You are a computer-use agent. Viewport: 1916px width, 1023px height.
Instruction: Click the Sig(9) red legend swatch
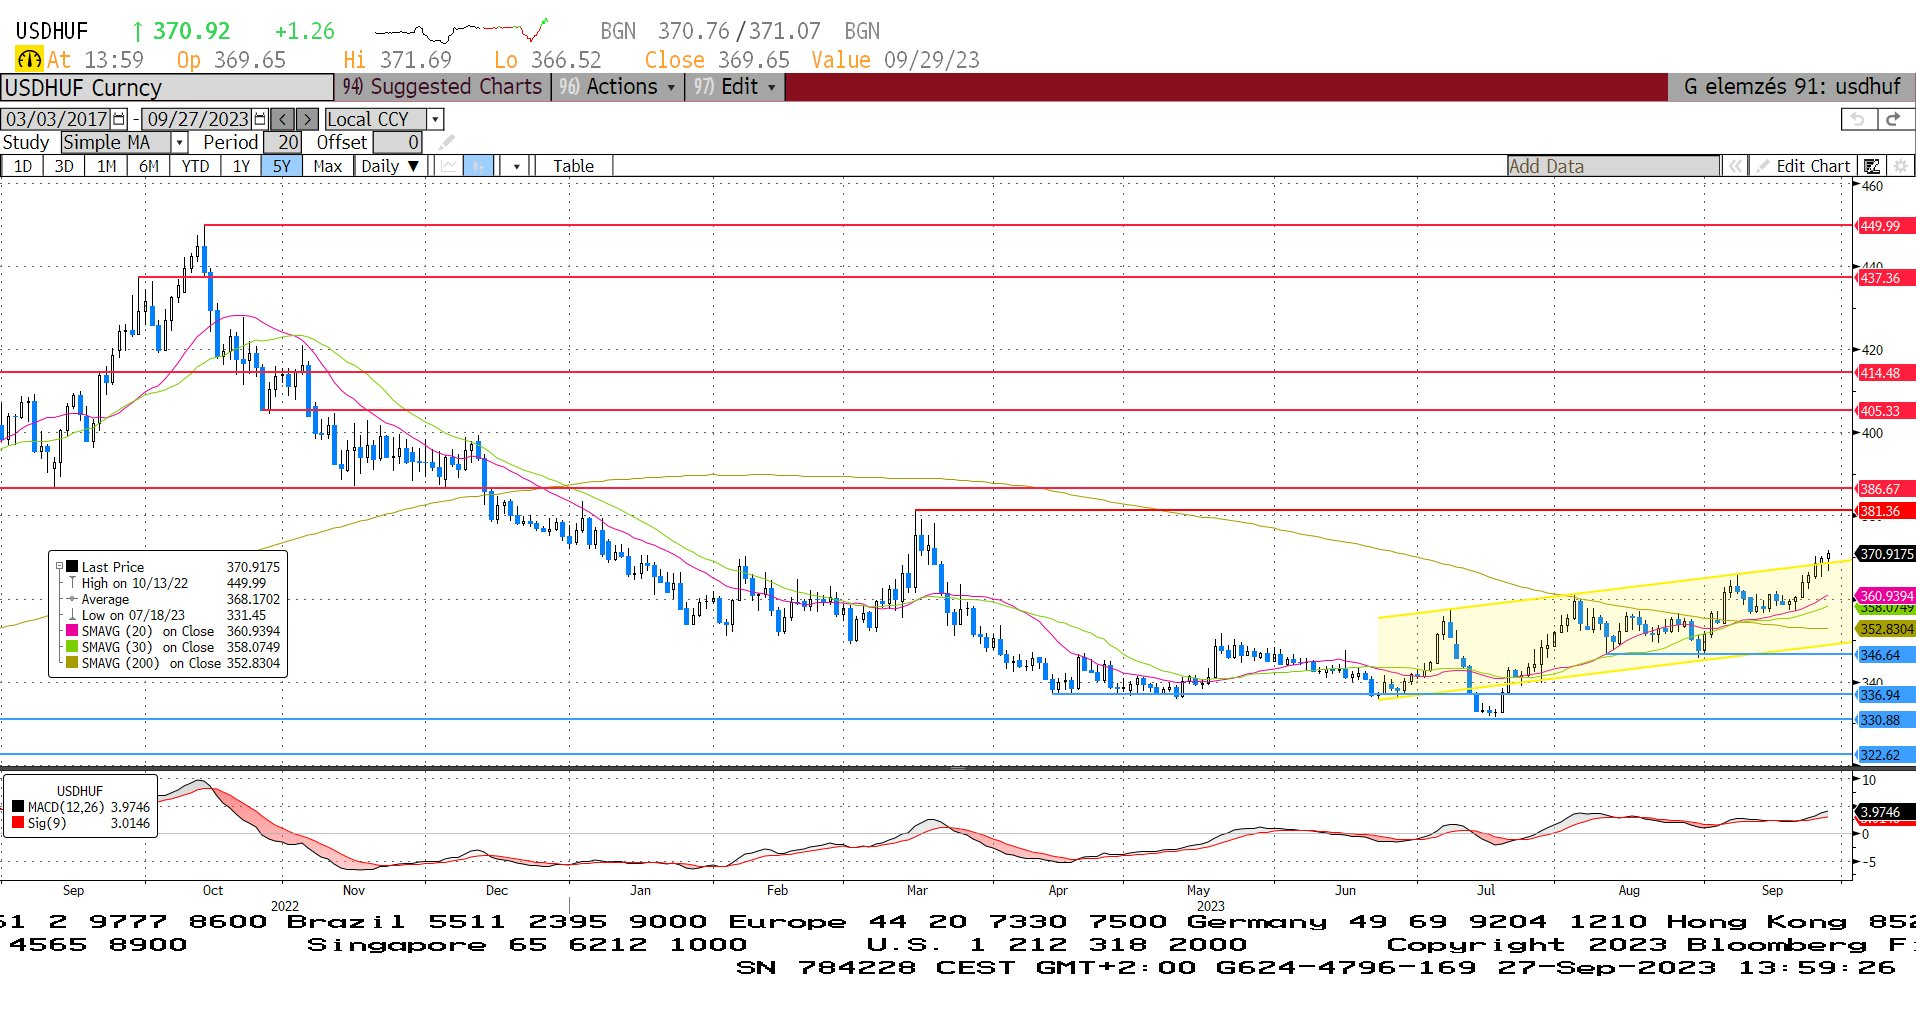18,823
